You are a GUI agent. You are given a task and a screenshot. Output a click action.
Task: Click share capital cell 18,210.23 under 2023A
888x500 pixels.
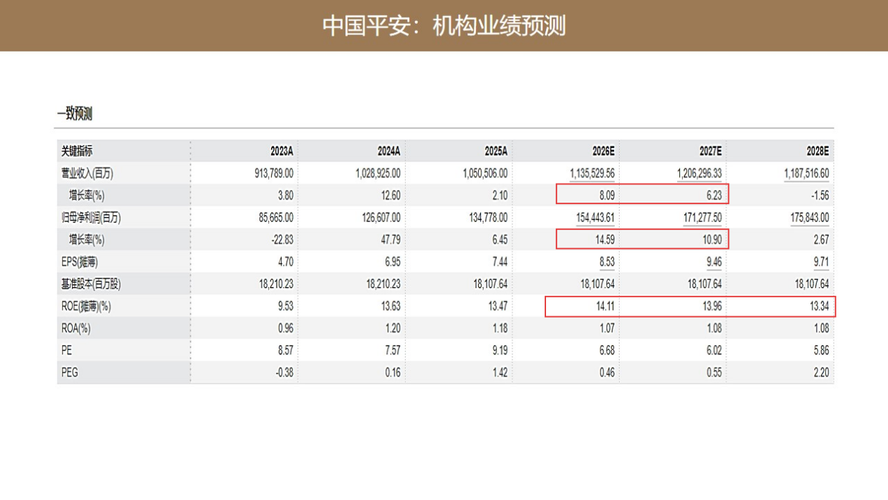276,284
